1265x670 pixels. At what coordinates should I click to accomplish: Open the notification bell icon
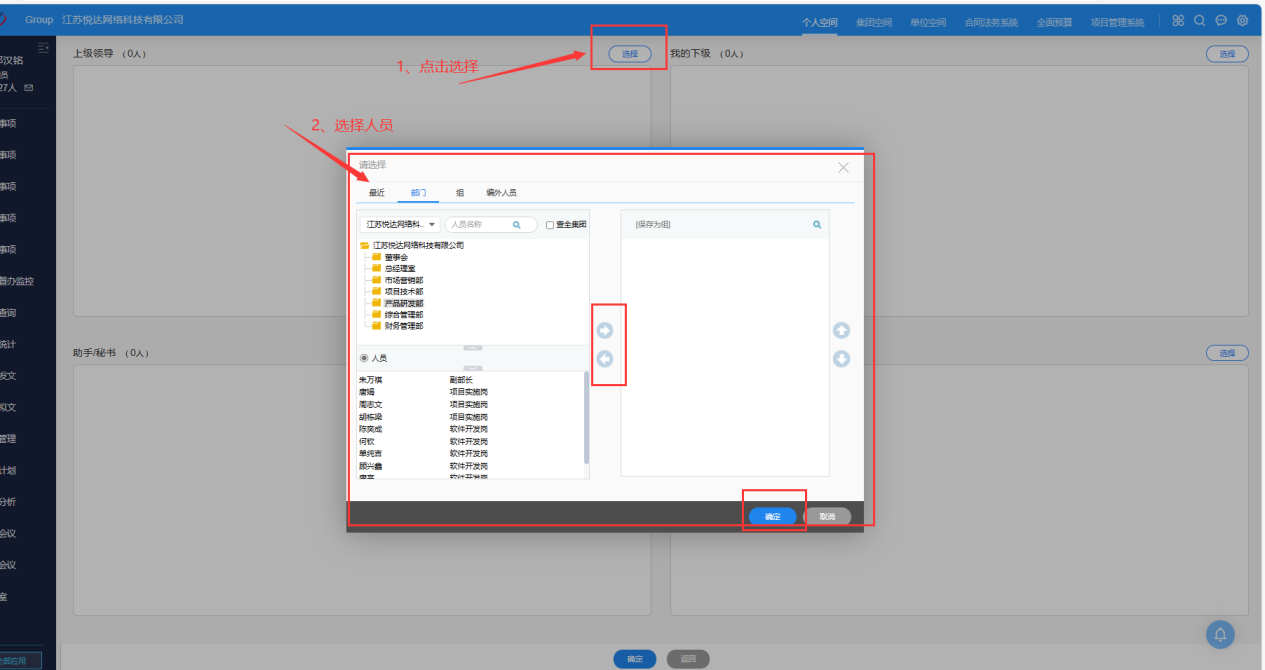[1220, 634]
